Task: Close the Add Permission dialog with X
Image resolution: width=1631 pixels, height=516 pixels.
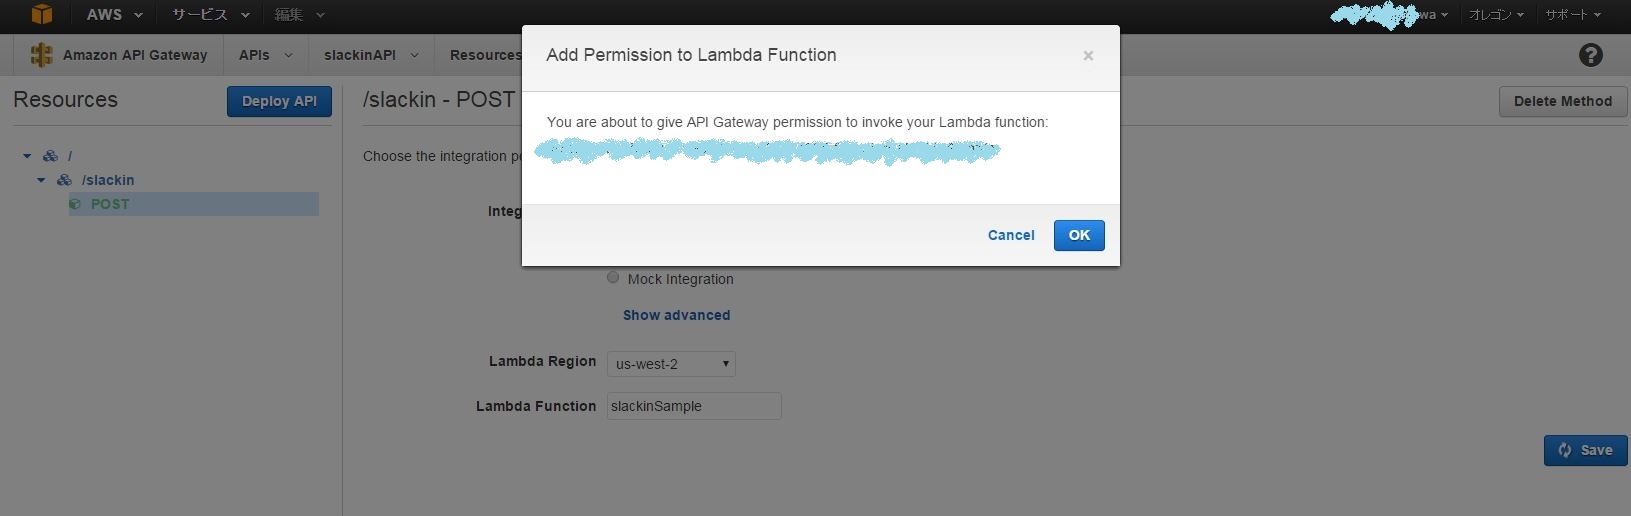Action: point(1088,56)
